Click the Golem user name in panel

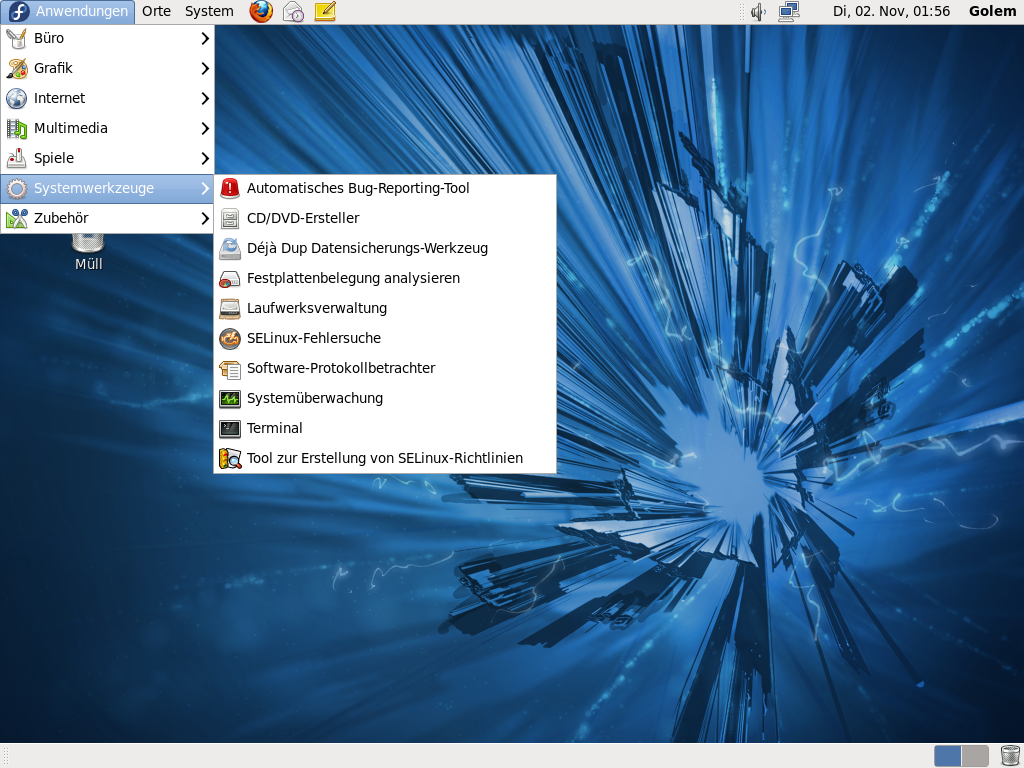(x=993, y=12)
